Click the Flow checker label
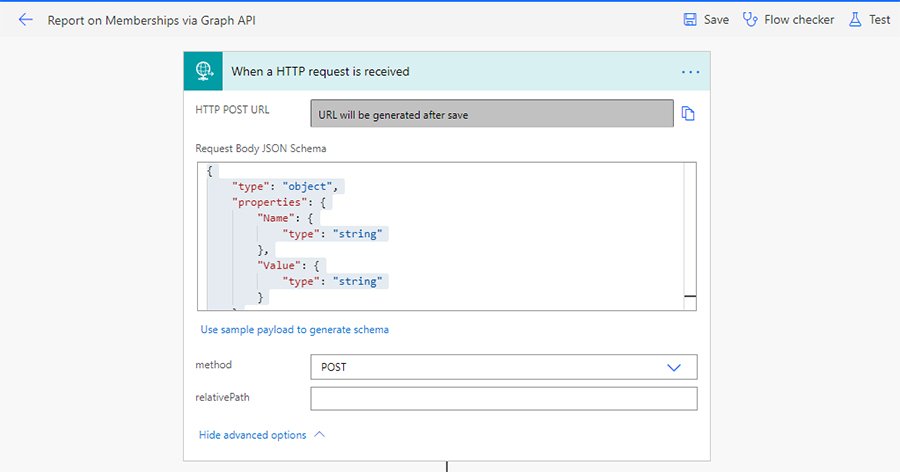The width and height of the screenshot is (900, 472). pos(799,20)
